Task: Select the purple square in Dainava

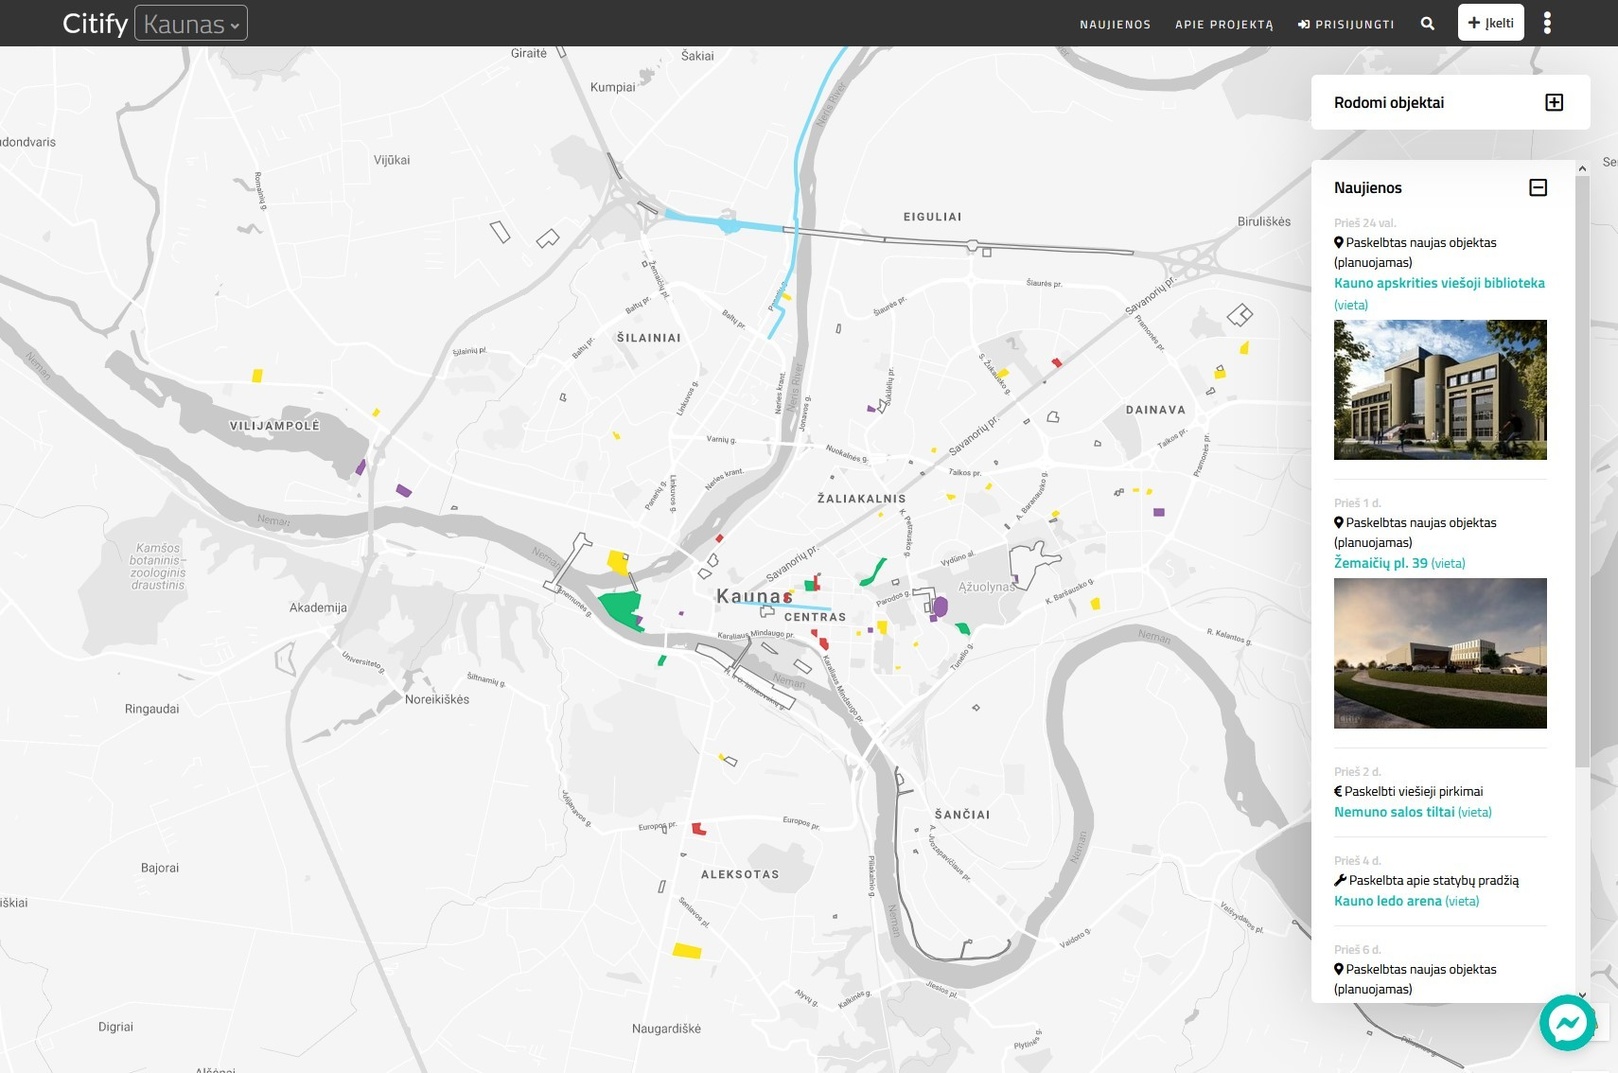Action: click(1159, 512)
